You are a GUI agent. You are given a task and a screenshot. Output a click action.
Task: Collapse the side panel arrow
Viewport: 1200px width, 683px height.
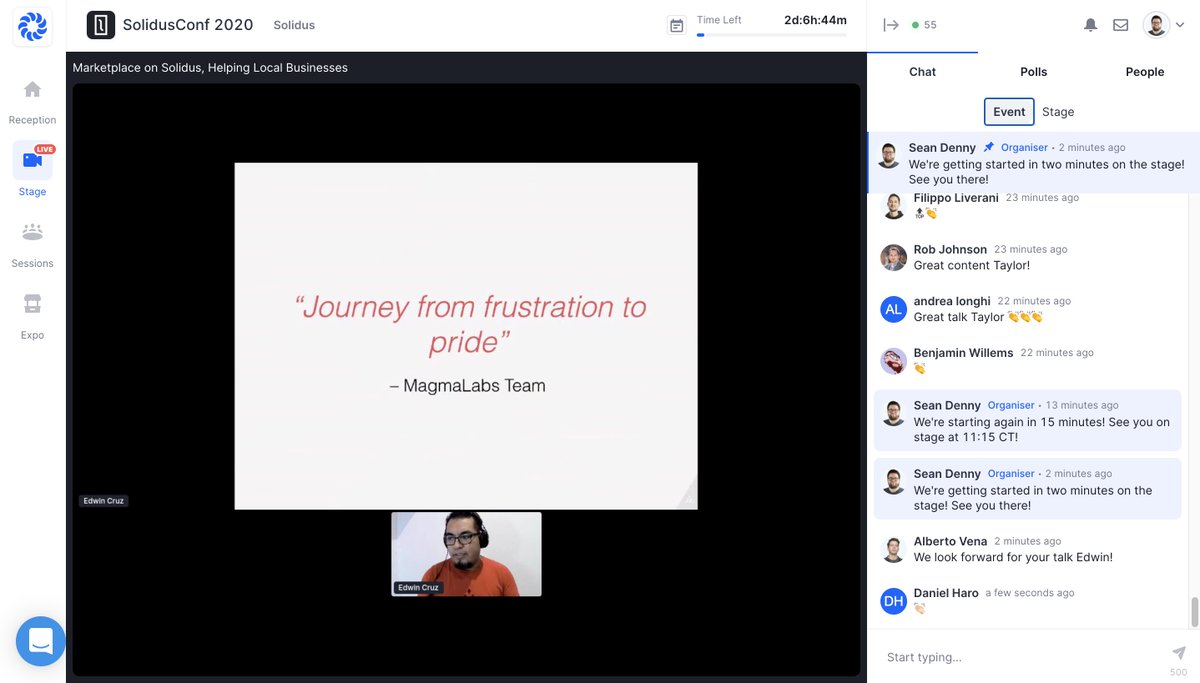click(891, 25)
